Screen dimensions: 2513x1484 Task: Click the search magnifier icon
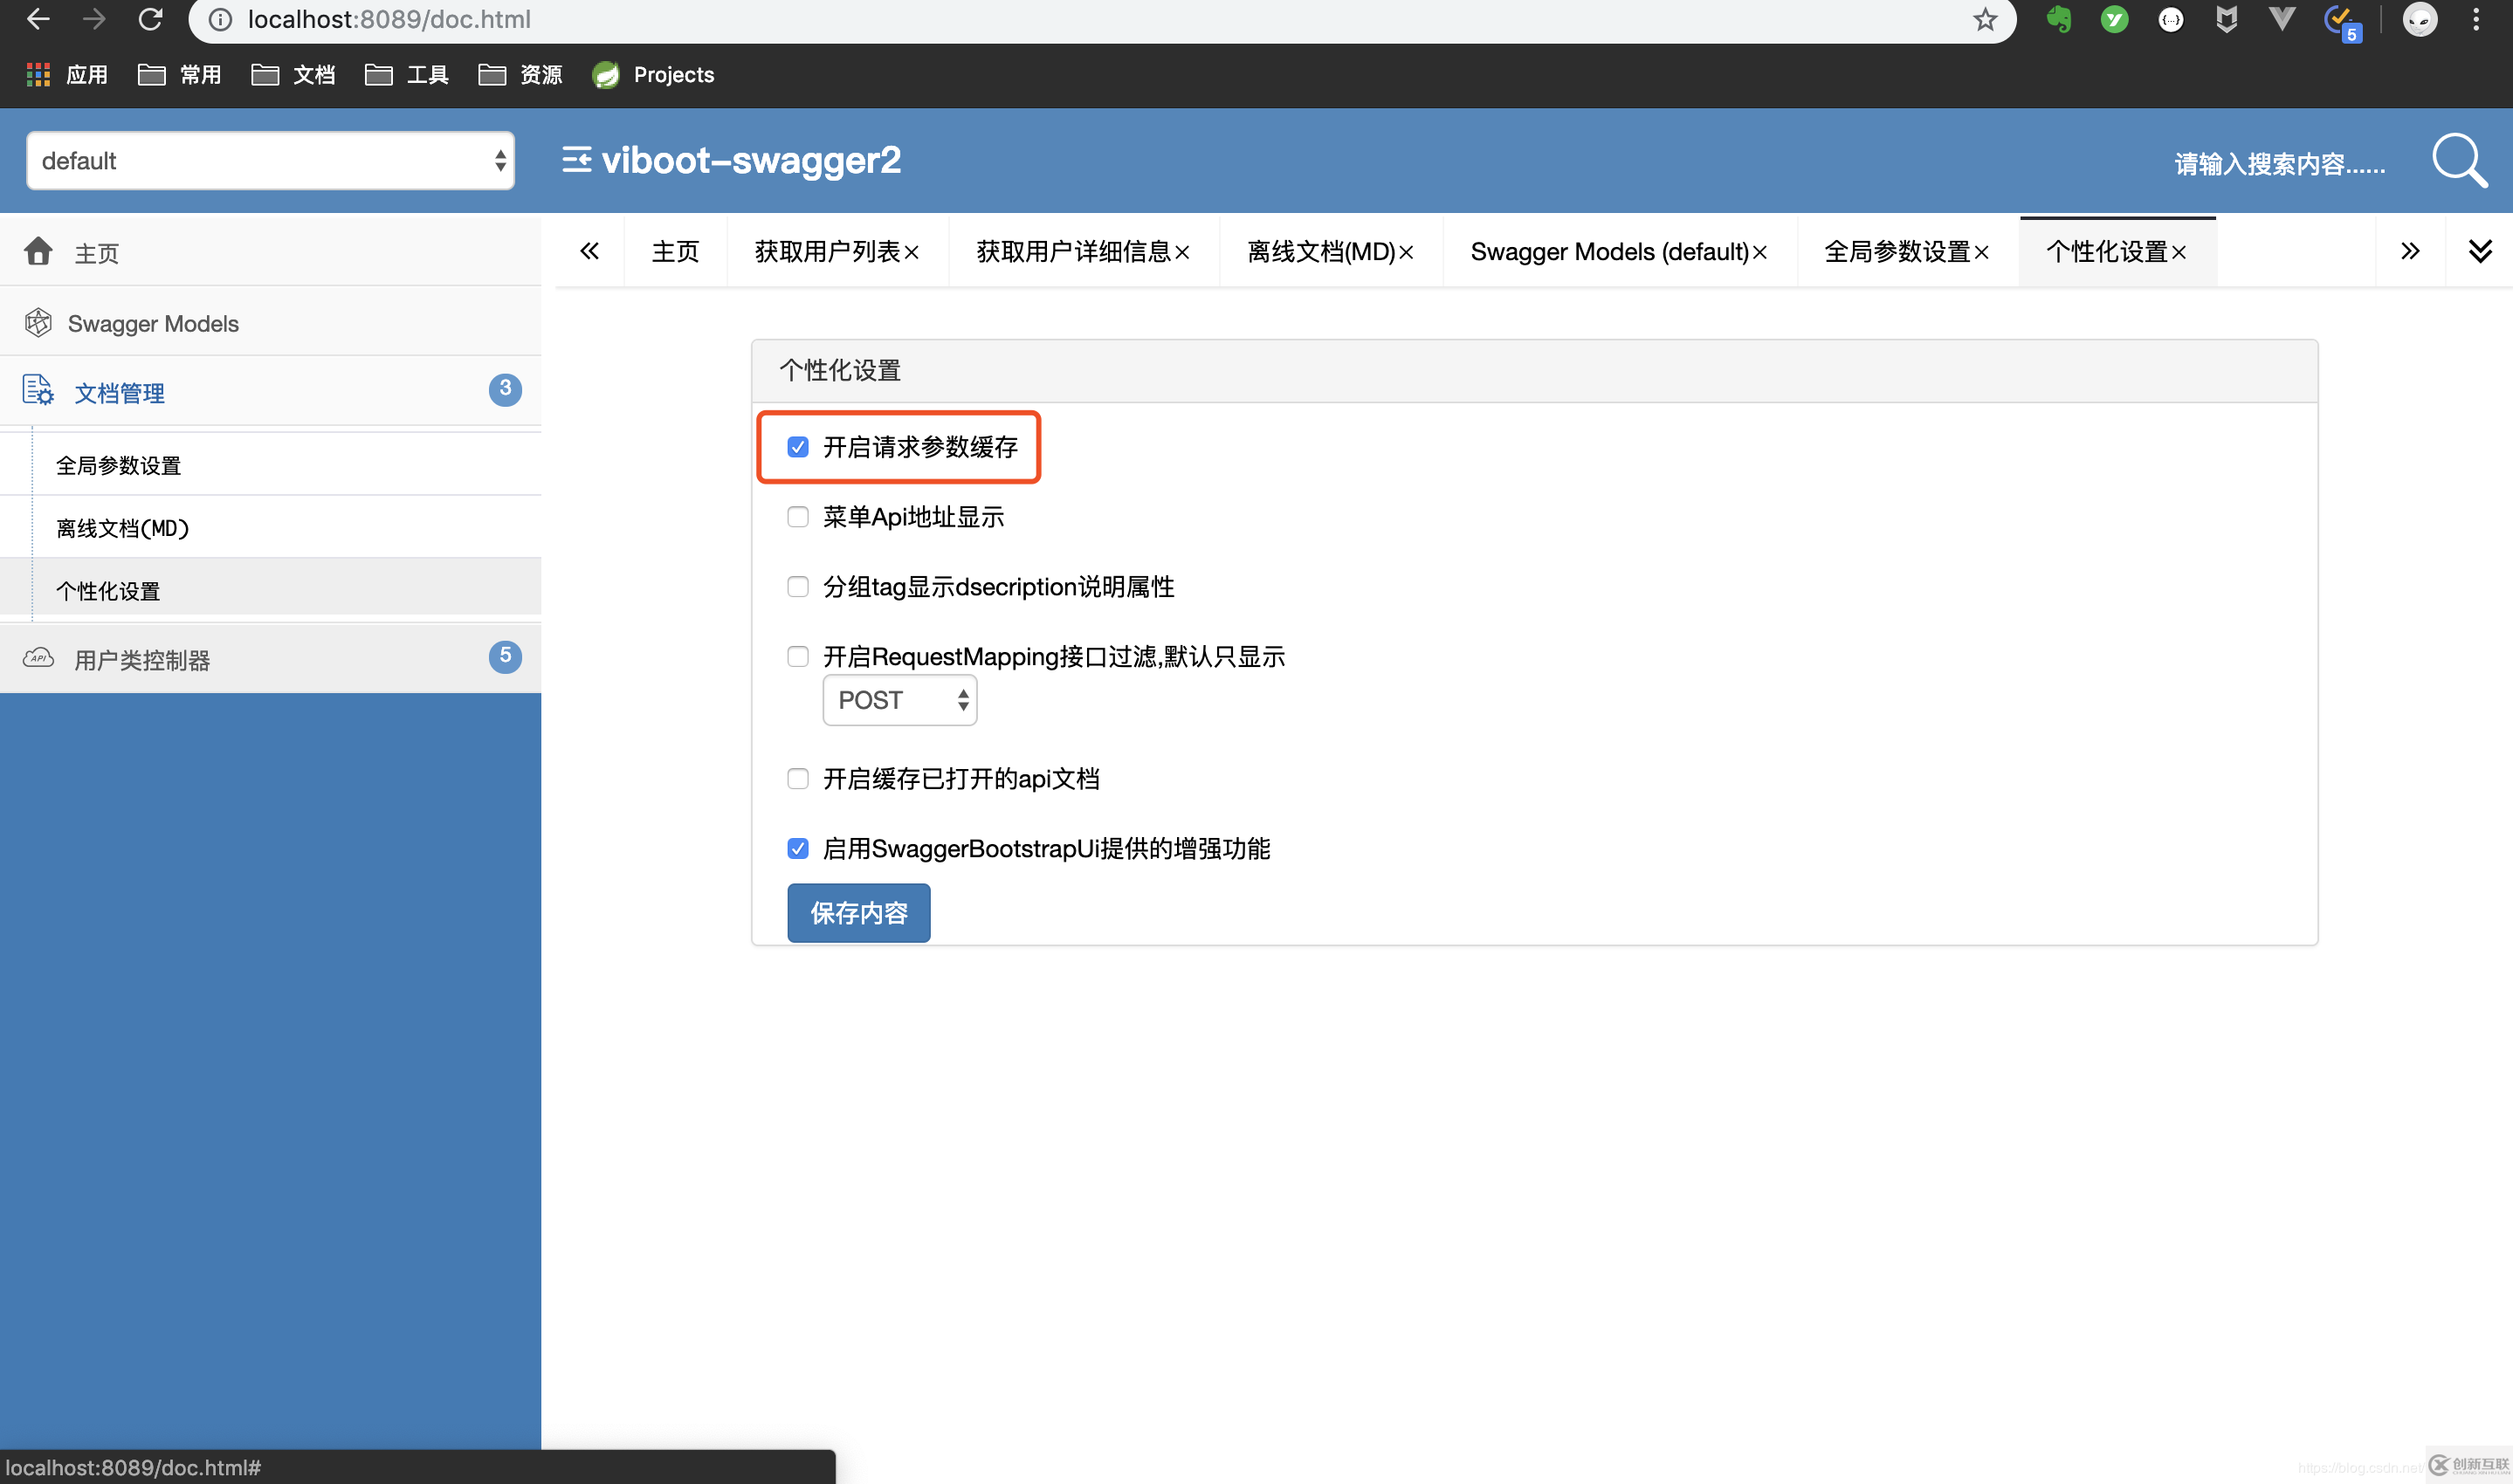pos(2459,160)
